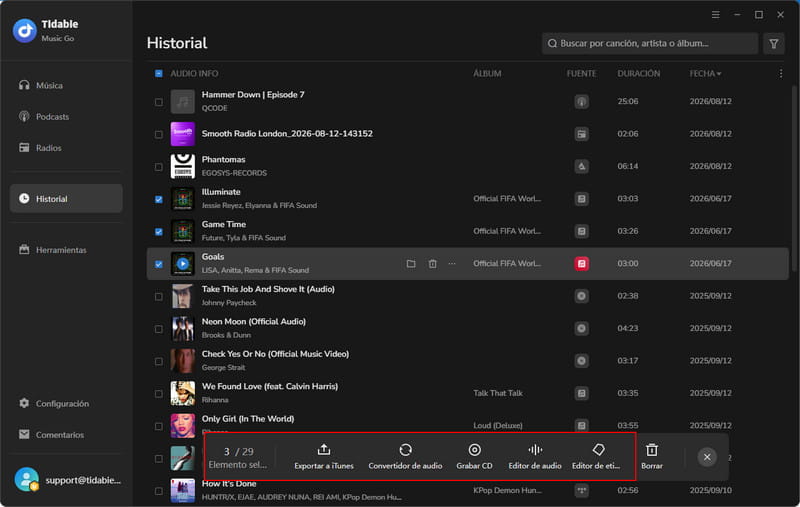This screenshot has width=800, height=507.
Task: Open Convertidor de audio
Action: [x=405, y=457]
